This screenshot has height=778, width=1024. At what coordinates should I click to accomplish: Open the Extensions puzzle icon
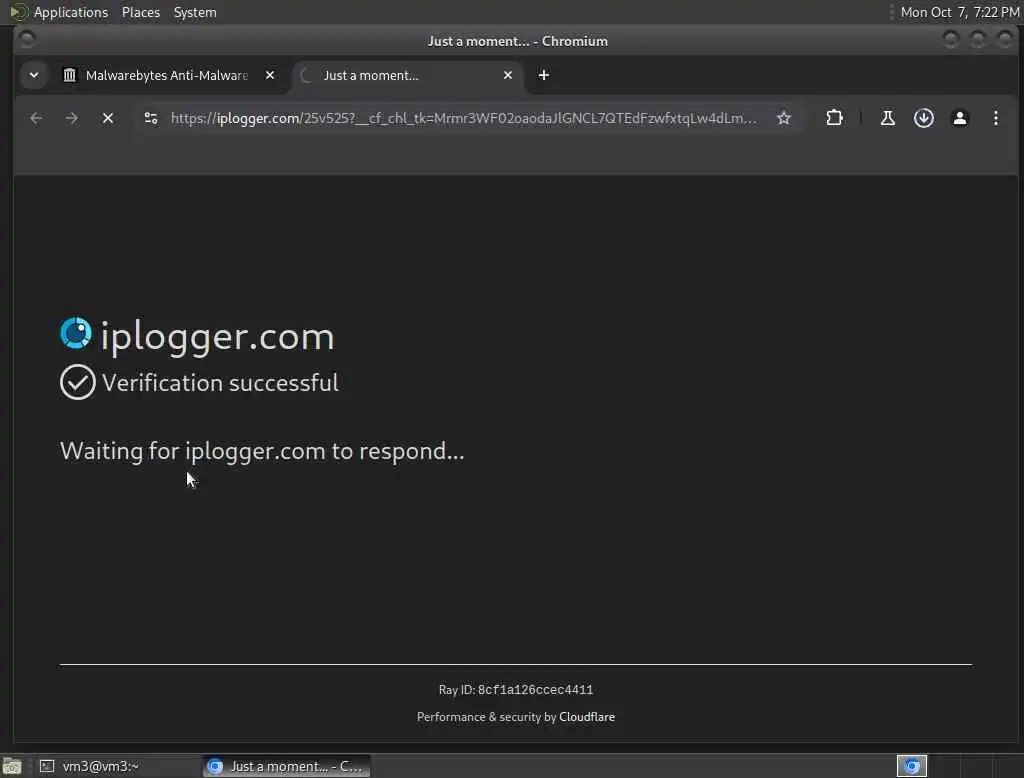click(x=834, y=118)
